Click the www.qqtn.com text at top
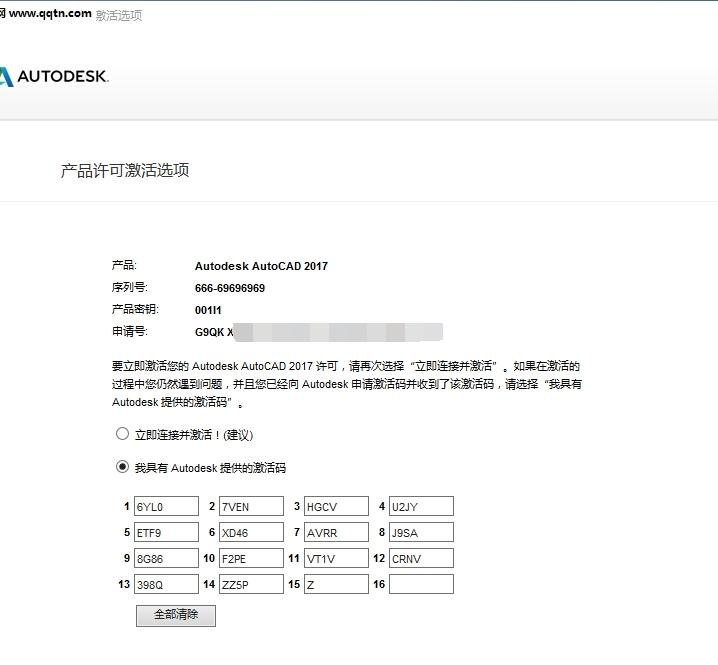The width and height of the screenshot is (718, 665). point(50,13)
